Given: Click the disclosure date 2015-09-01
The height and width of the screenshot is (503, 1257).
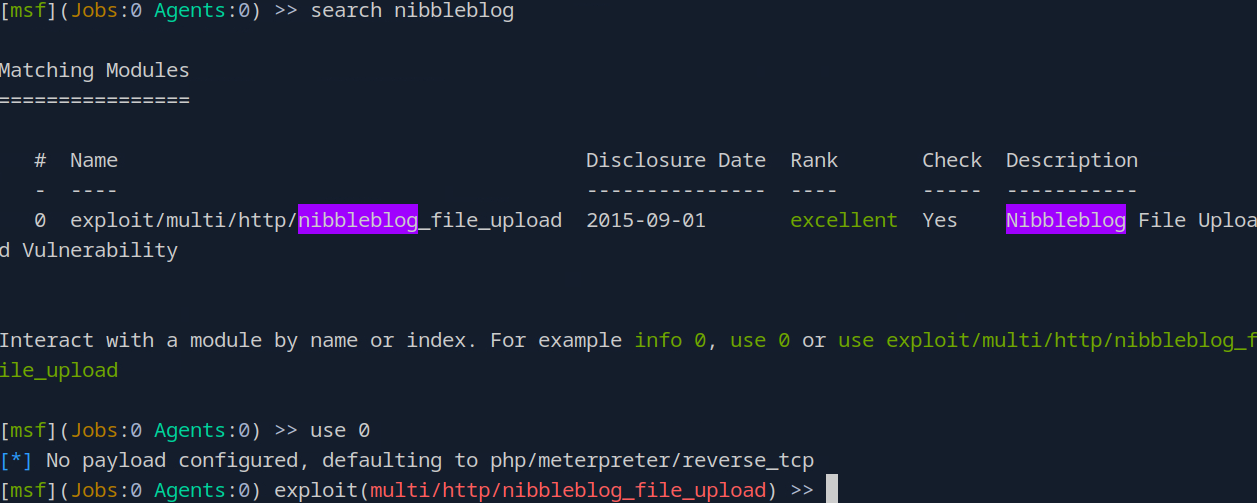Looking at the screenshot, I should click(x=646, y=221).
